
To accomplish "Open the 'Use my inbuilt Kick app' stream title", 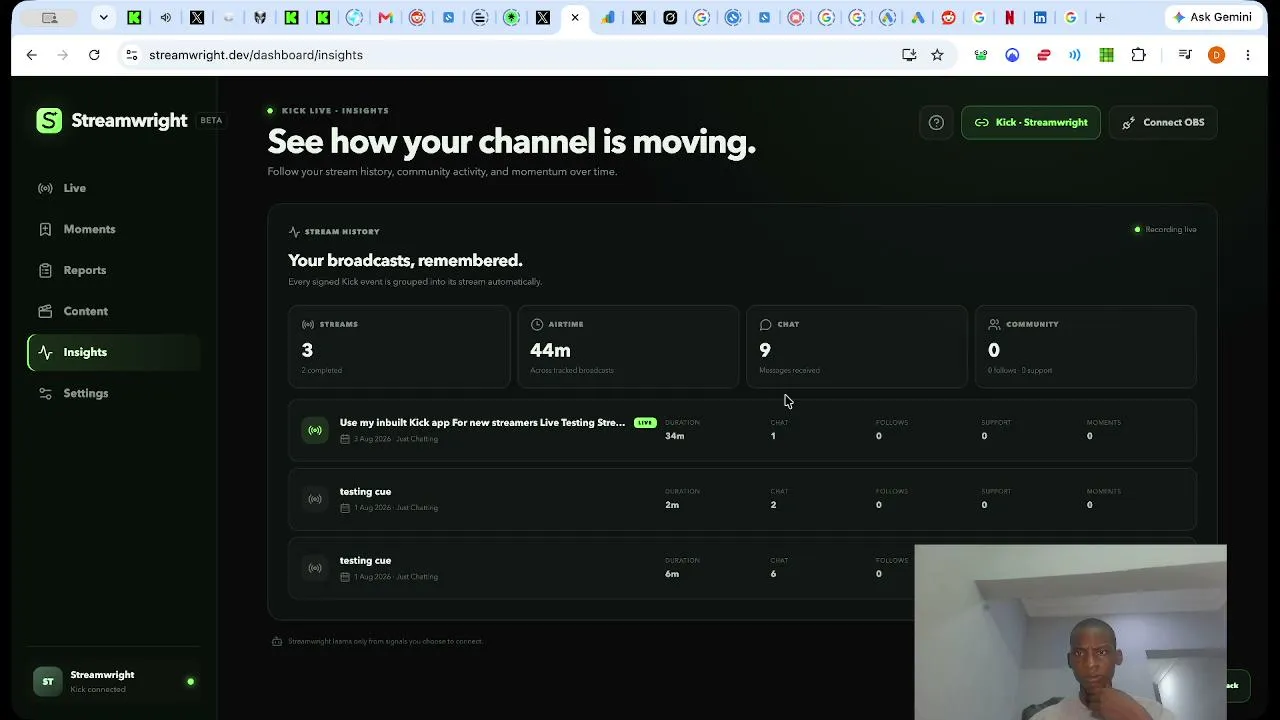I will [482, 423].
